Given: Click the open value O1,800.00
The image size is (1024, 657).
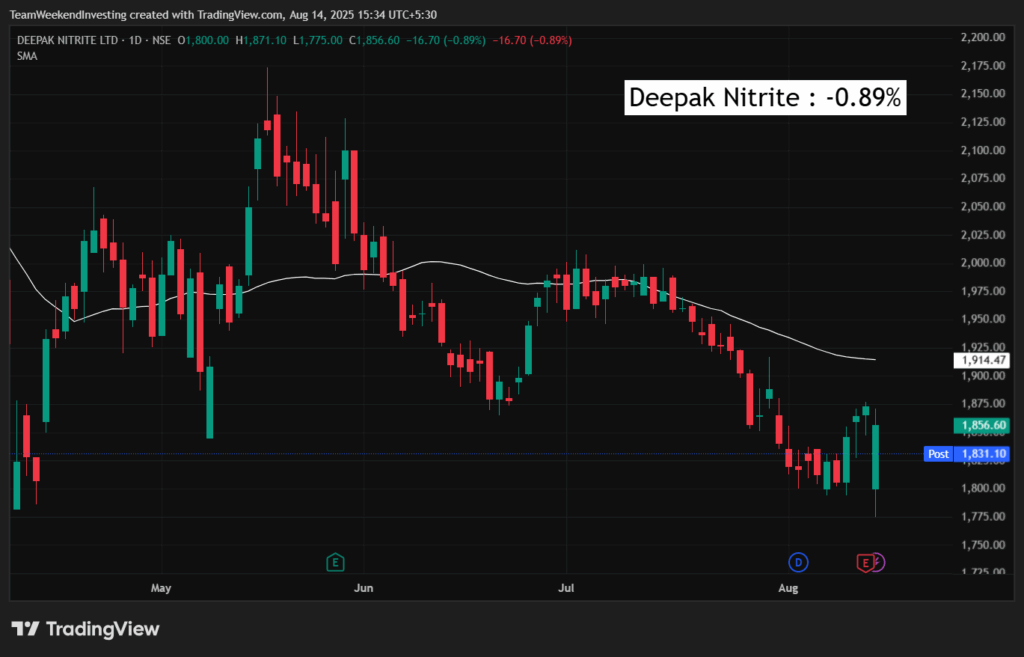Looking at the screenshot, I should click(x=203, y=40).
